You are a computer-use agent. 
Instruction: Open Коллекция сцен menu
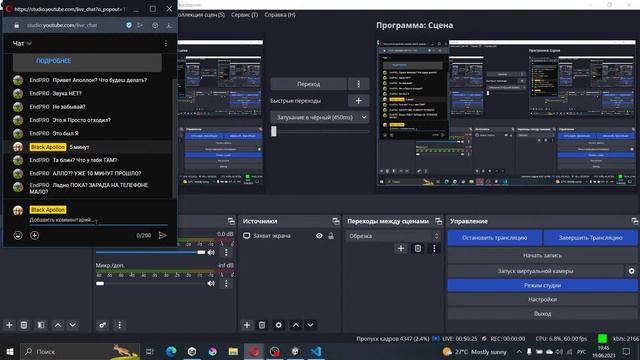tap(201, 15)
